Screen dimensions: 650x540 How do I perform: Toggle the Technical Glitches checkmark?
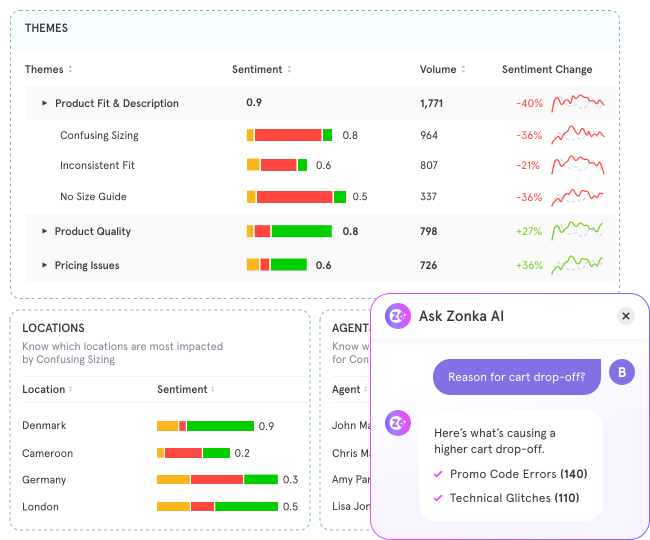point(437,498)
